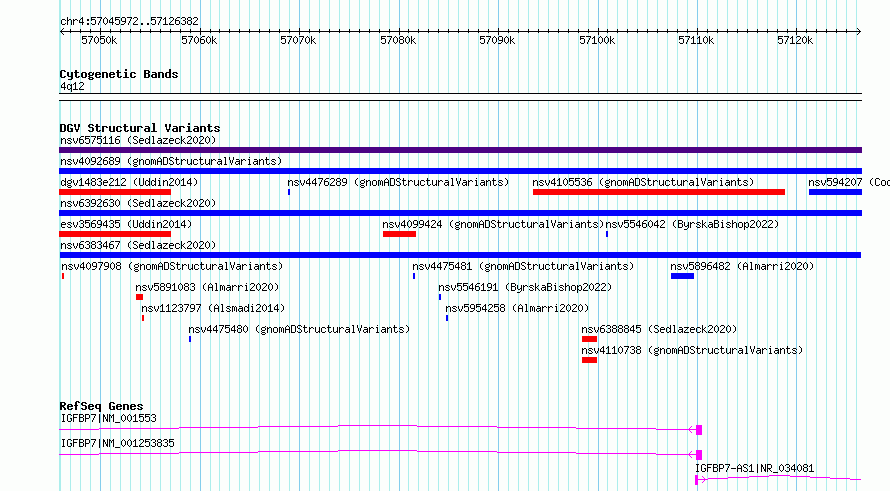Screen dimensions: 890x491
Task: Click the red esv3569435 variant bar
Action: (115, 234)
